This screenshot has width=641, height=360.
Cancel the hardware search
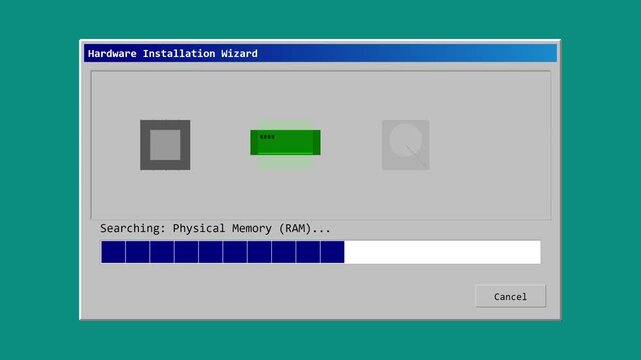click(510, 296)
